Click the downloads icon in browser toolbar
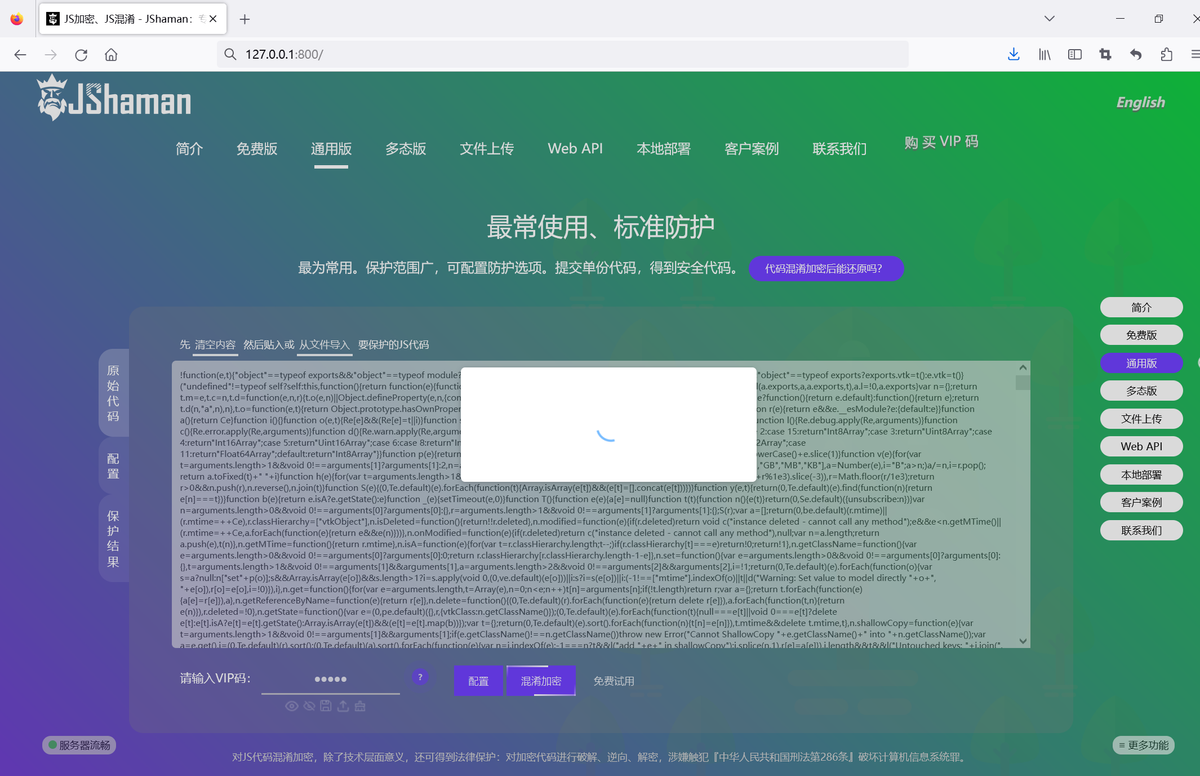This screenshot has height=776, width=1200. pos(1013,55)
